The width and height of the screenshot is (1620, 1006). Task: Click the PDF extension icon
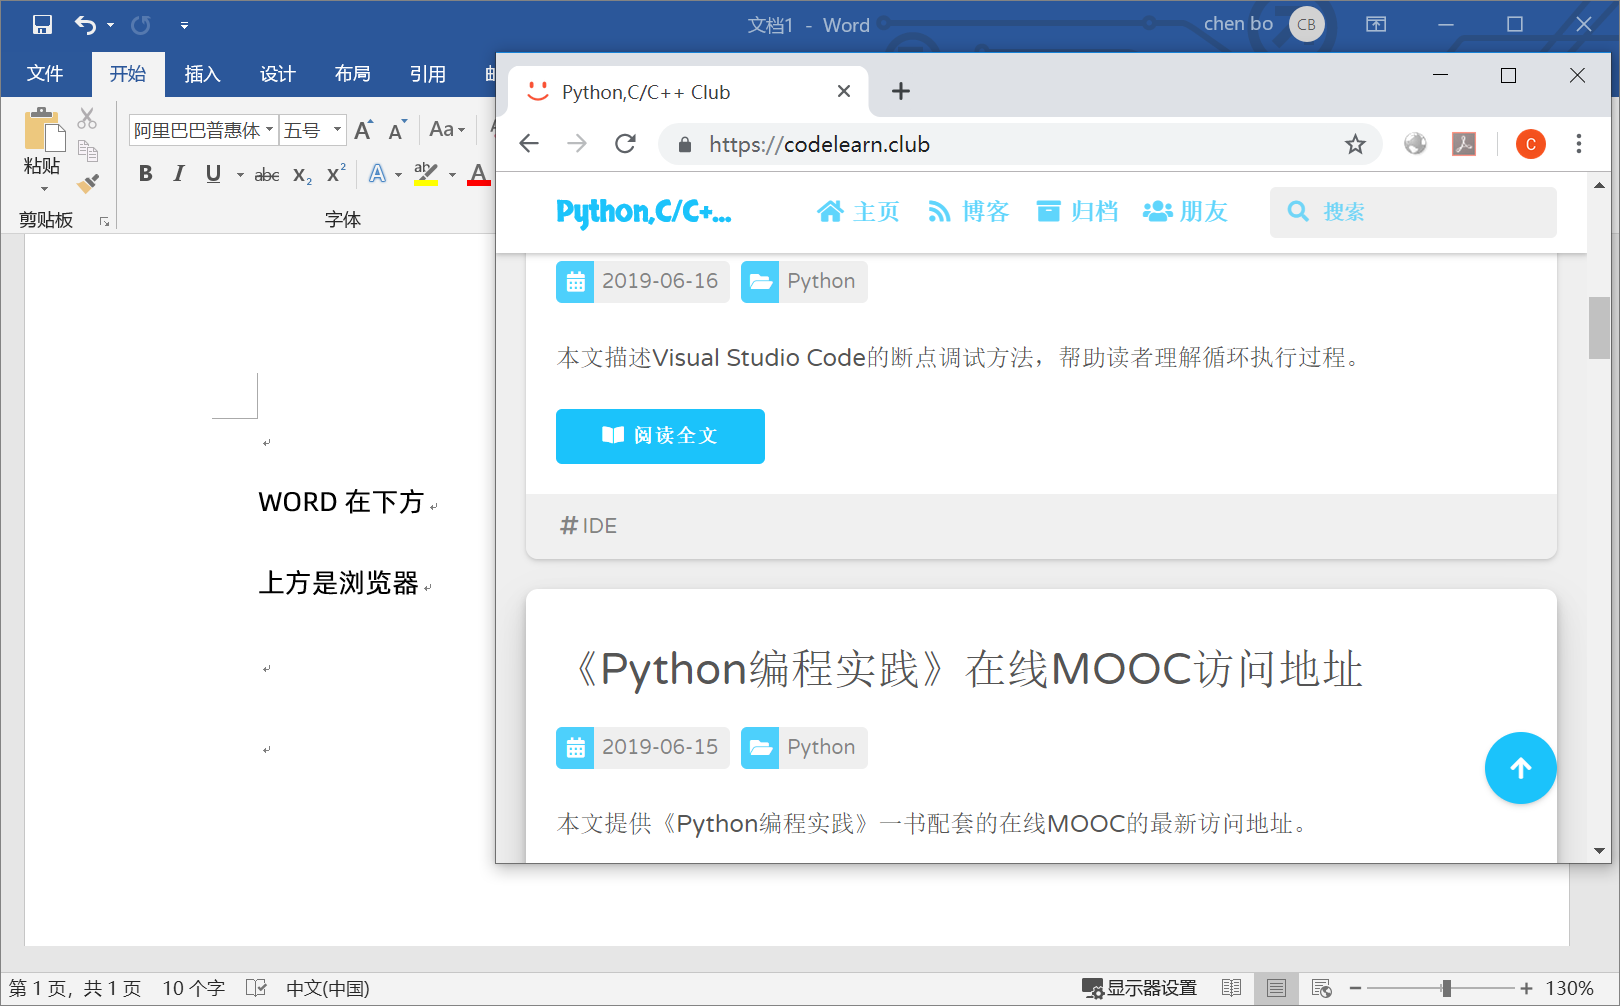[x=1464, y=144]
